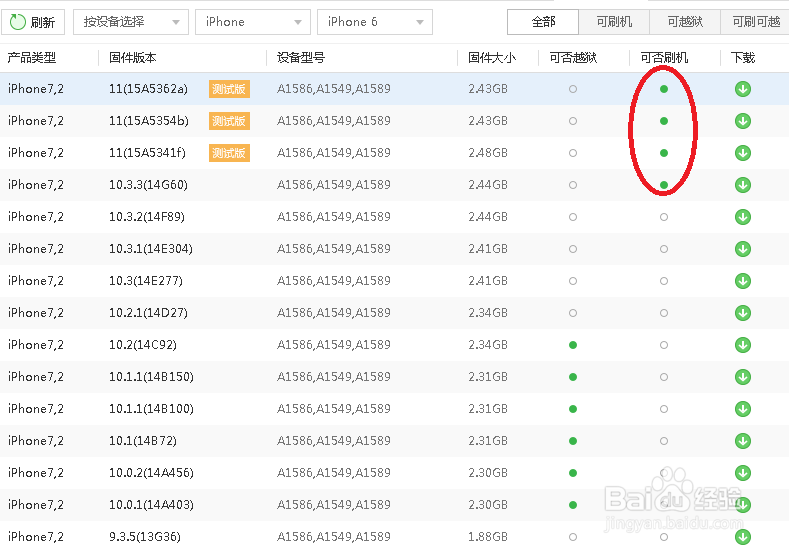Download firmware 10.1.1(14B150)
This screenshot has height=551, width=789.
pos(743,377)
